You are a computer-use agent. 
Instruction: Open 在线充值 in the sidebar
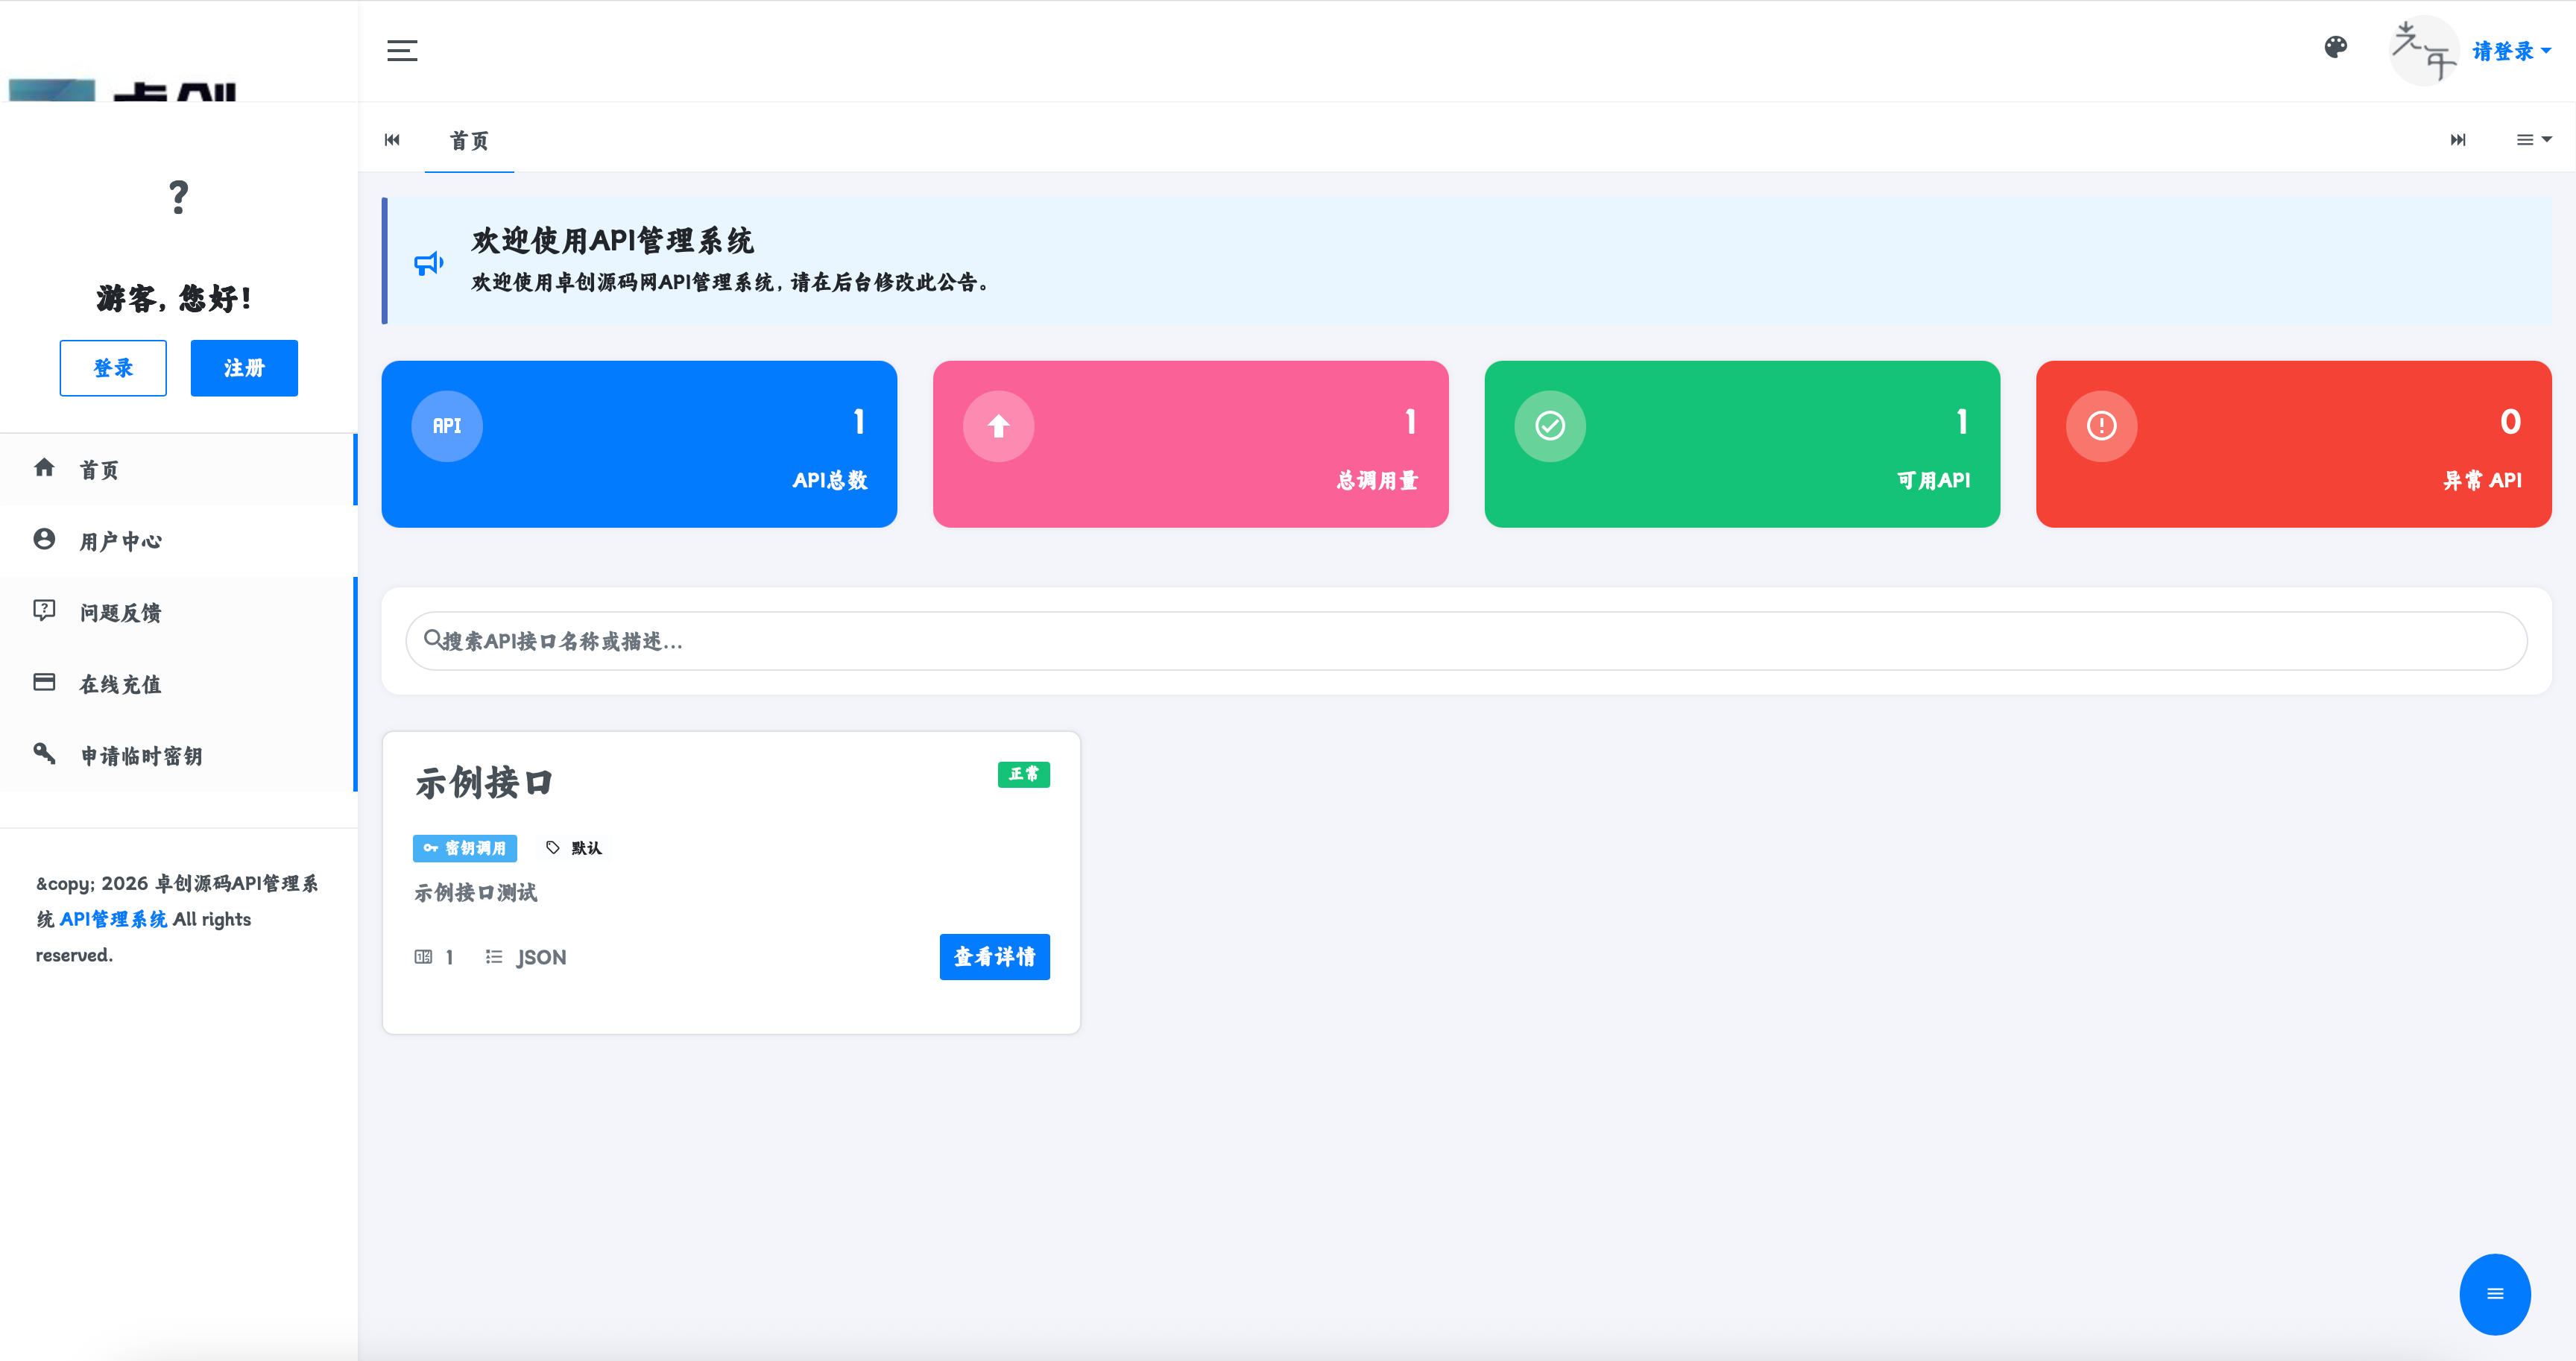(178, 684)
